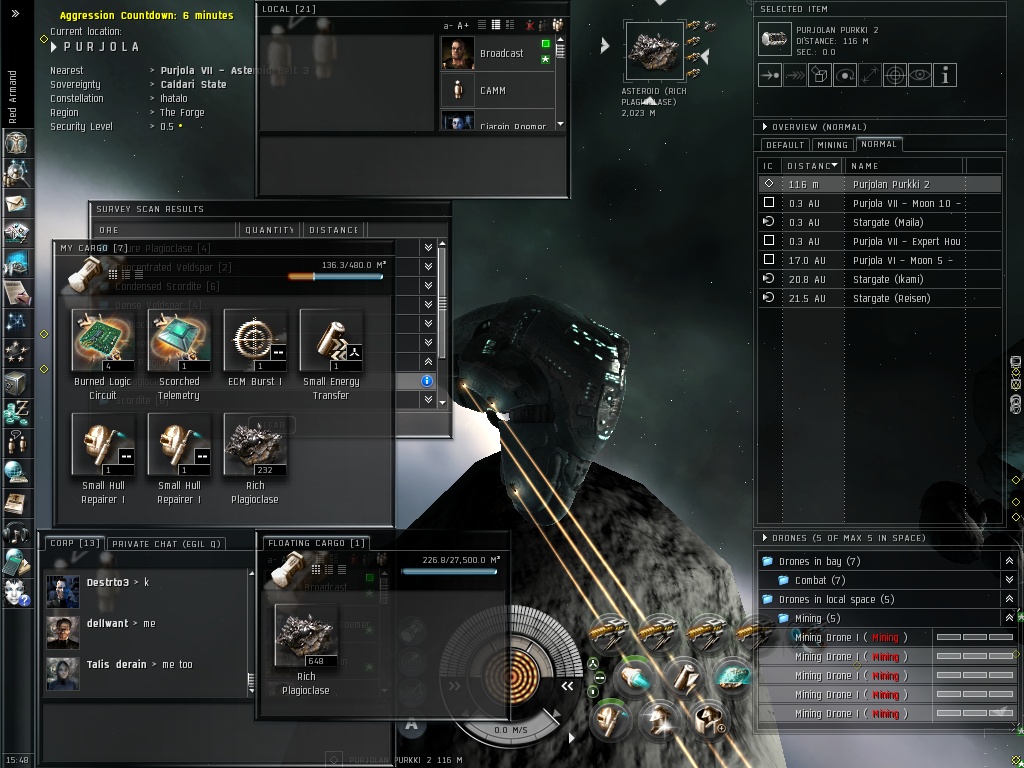Activate the repairer module with green arc
The image size is (1024, 768).
point(609,721)
